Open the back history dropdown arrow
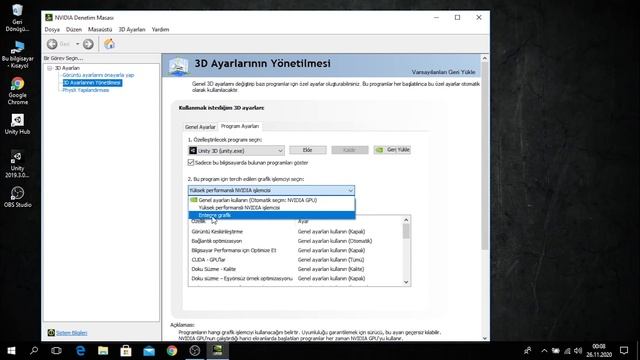Image resolution: width=640 pixels, height=360 pixels. pyautogui.click(x=78, y=44)
